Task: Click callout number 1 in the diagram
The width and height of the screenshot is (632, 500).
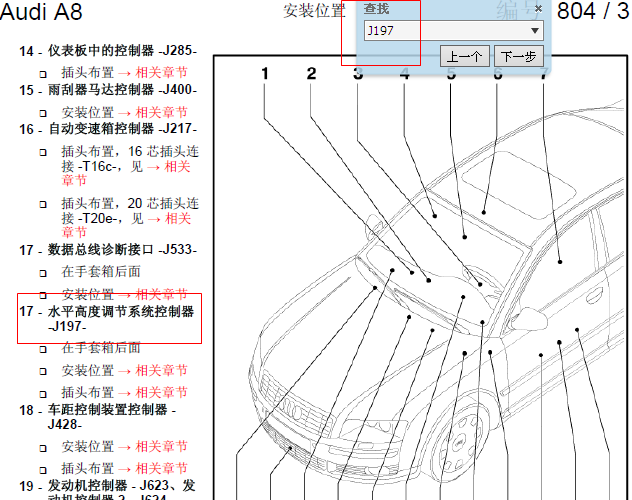Action: pyautogui.click(x=264, y=73)
